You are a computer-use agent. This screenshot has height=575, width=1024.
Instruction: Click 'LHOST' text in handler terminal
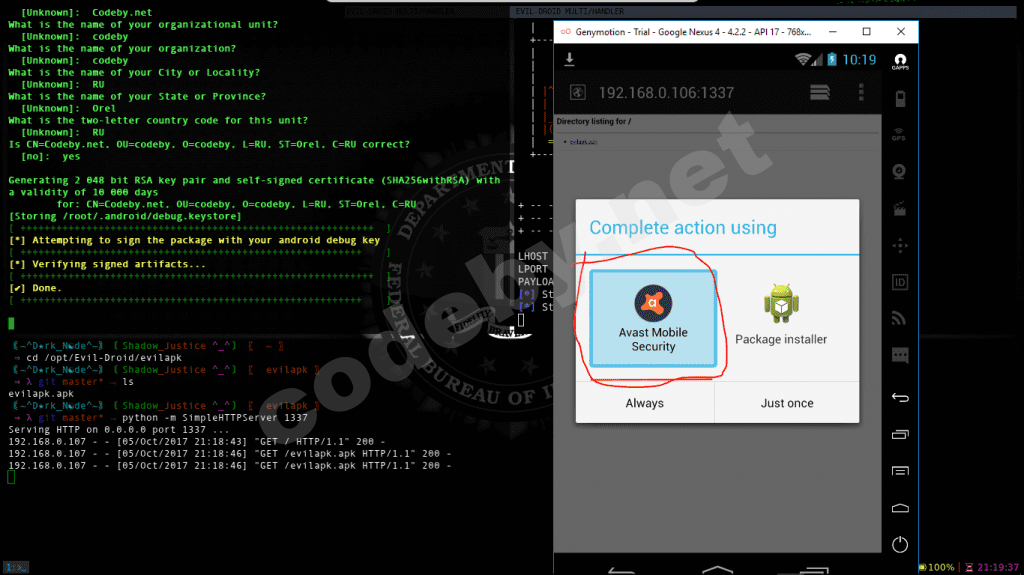(533, 256)
